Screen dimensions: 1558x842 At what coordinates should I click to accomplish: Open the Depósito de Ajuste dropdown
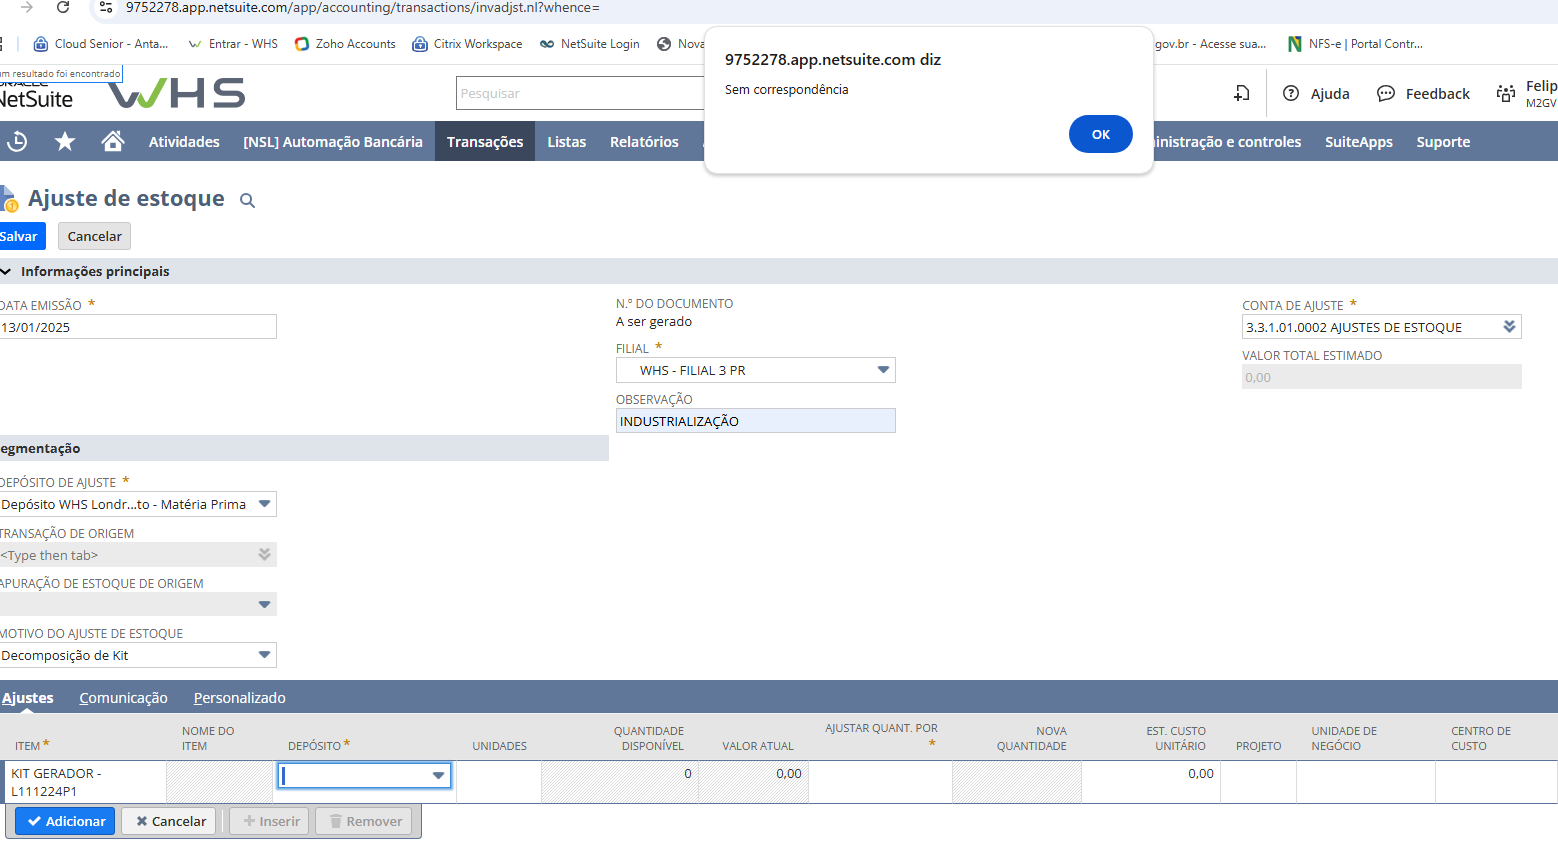point(264,504)
